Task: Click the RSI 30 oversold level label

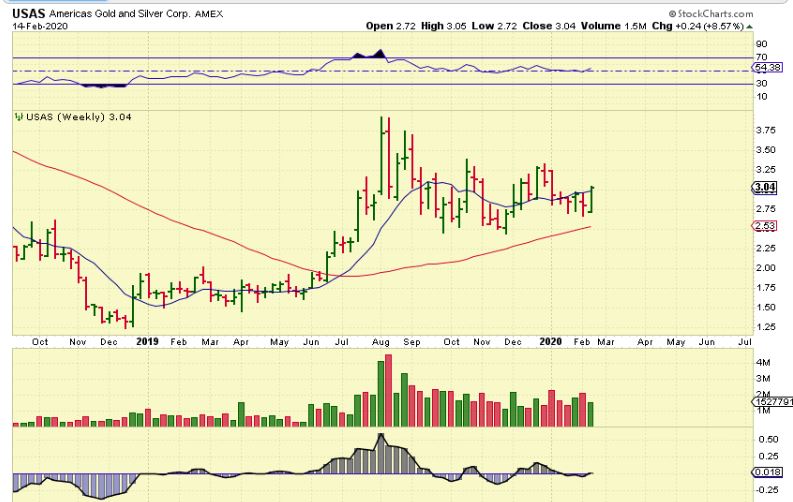Action: click(761, 83)
